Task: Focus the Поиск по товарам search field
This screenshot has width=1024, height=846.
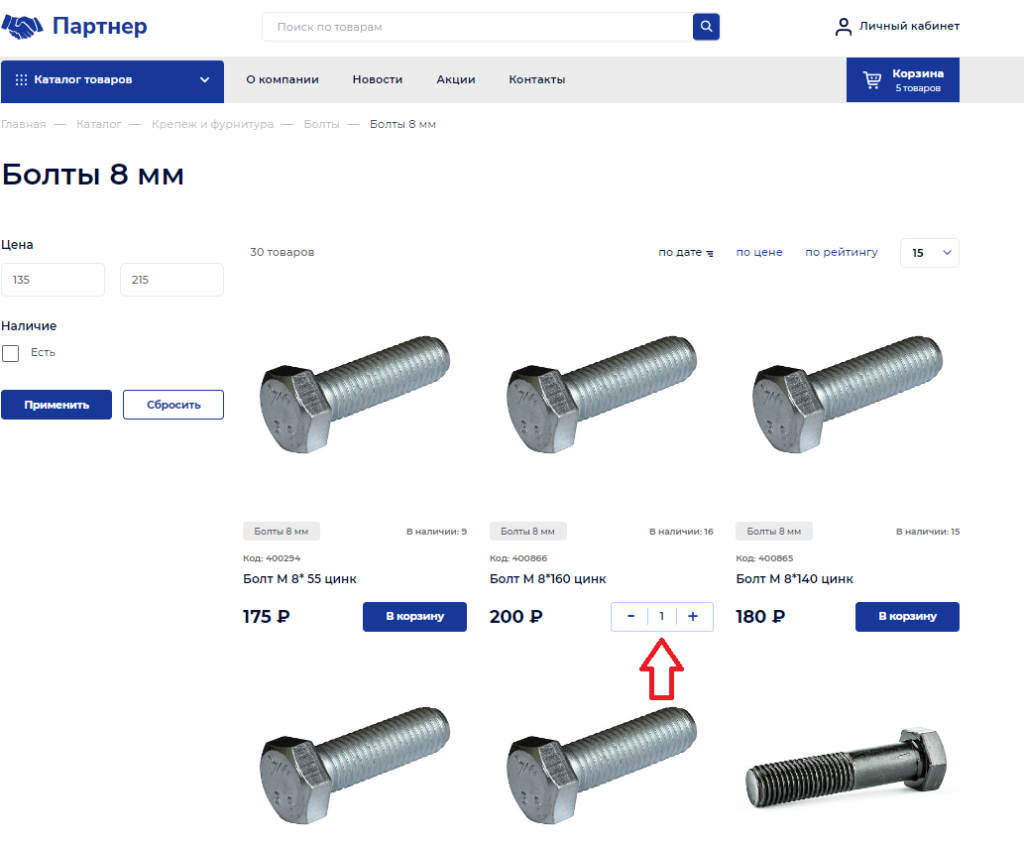Action: pyautogui.click(x=477, y=27)
